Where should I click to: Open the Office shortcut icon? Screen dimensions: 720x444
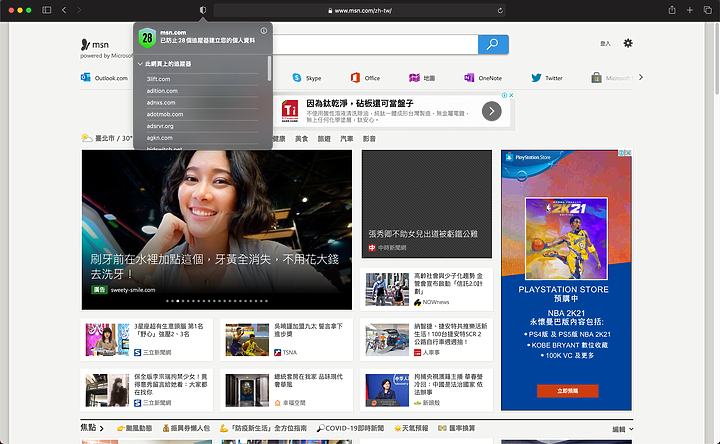[x=355, y=78]
